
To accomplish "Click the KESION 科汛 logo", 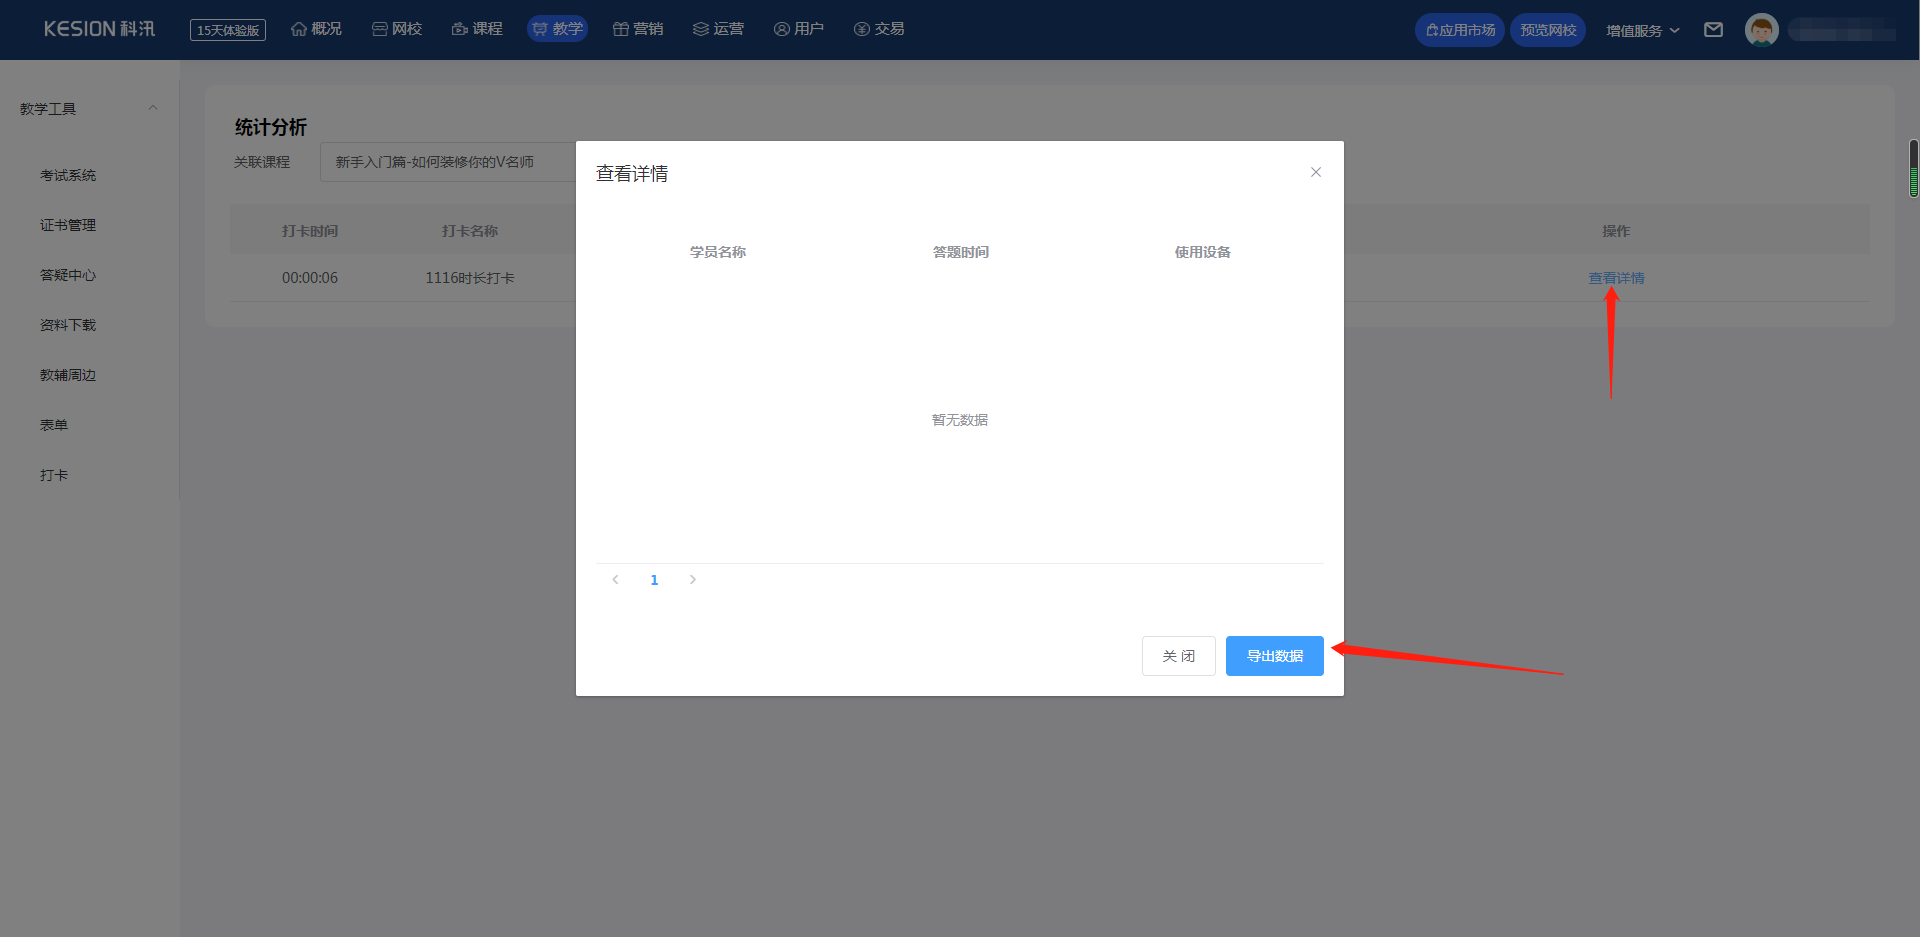I will coord(99,29).
